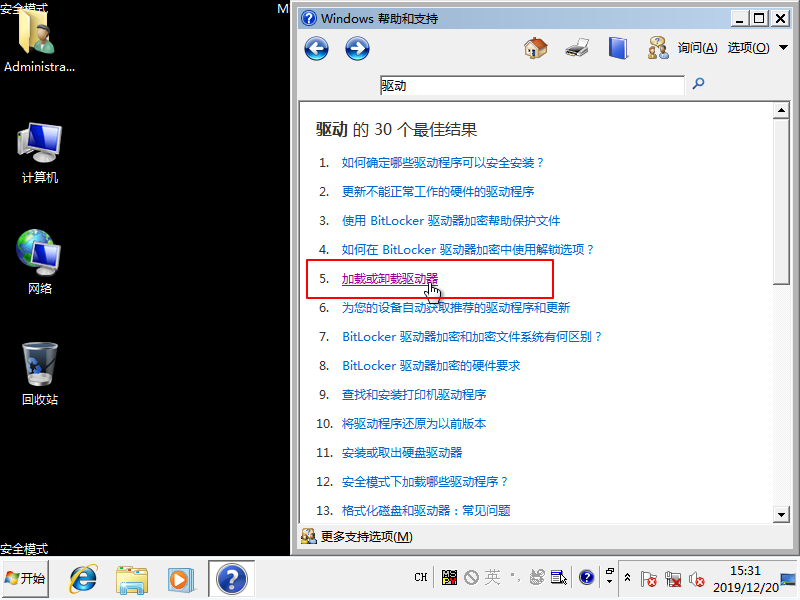800x600 pixels.
Task: Open the Help home page icon
Action: 536,48
